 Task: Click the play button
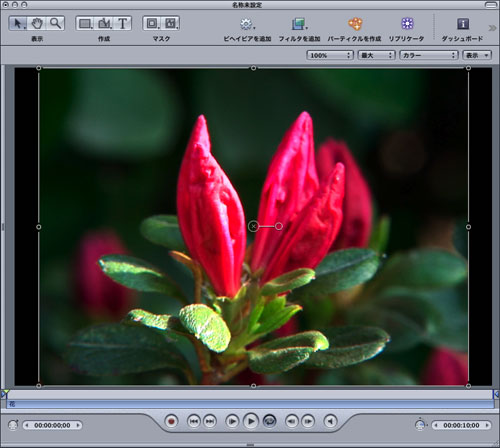point(251,422)
